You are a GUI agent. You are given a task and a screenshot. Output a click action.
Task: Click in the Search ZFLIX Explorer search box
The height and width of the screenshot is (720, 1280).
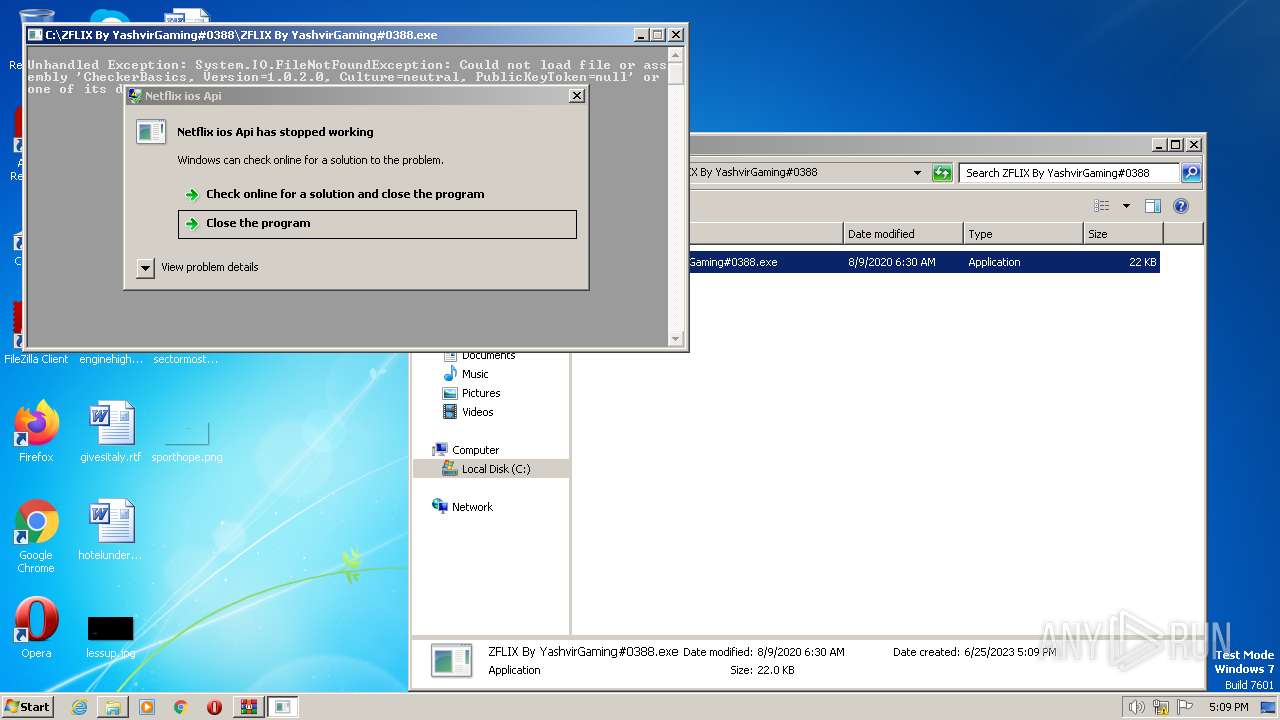1068,173
